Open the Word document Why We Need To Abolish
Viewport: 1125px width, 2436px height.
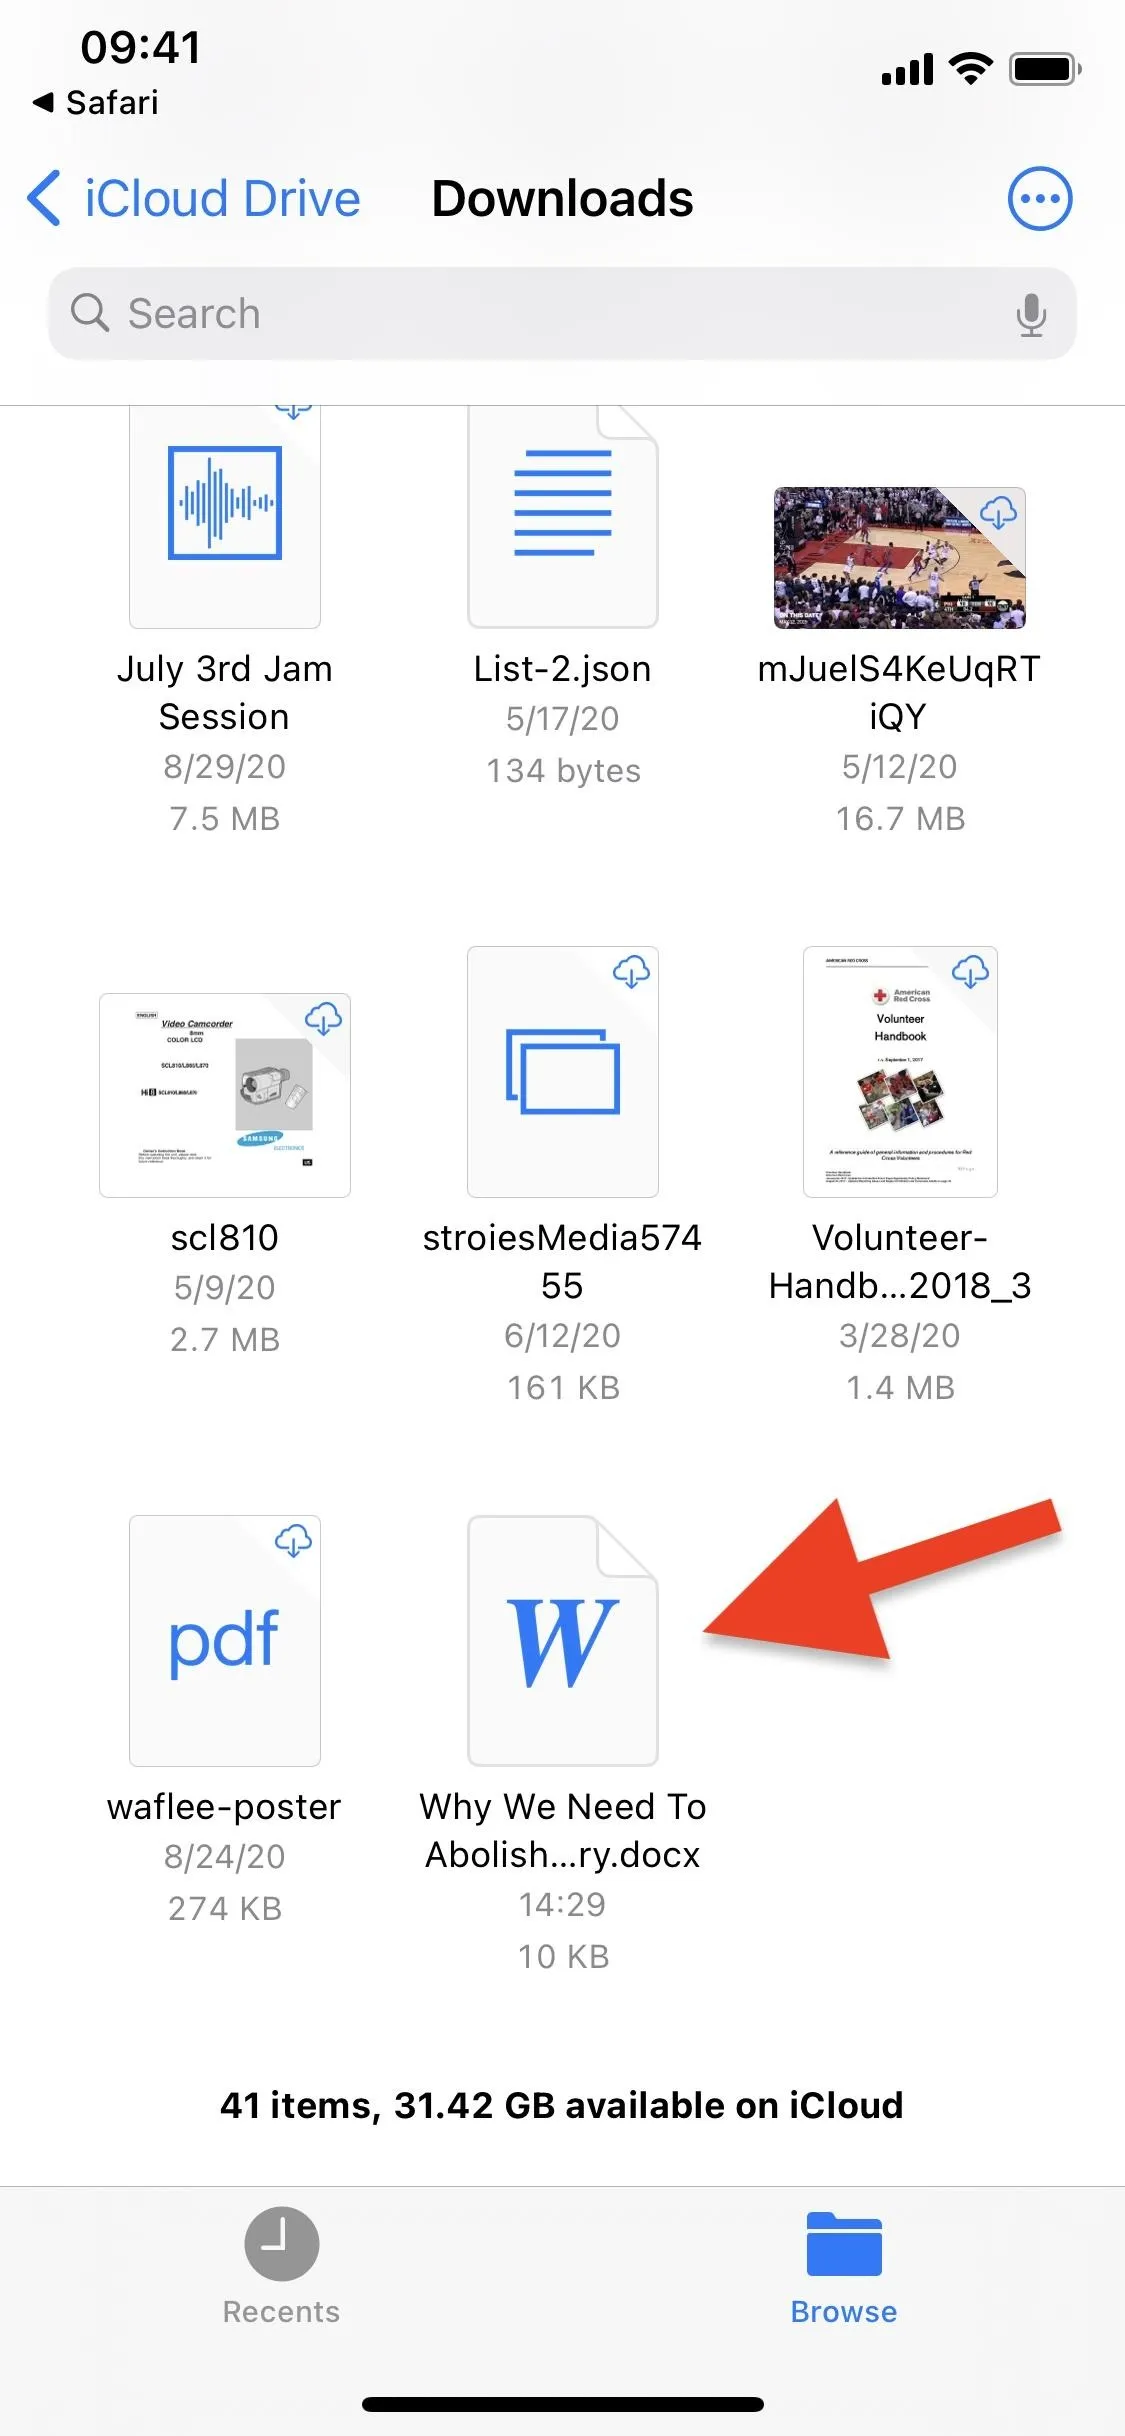tap(563, 1640)
